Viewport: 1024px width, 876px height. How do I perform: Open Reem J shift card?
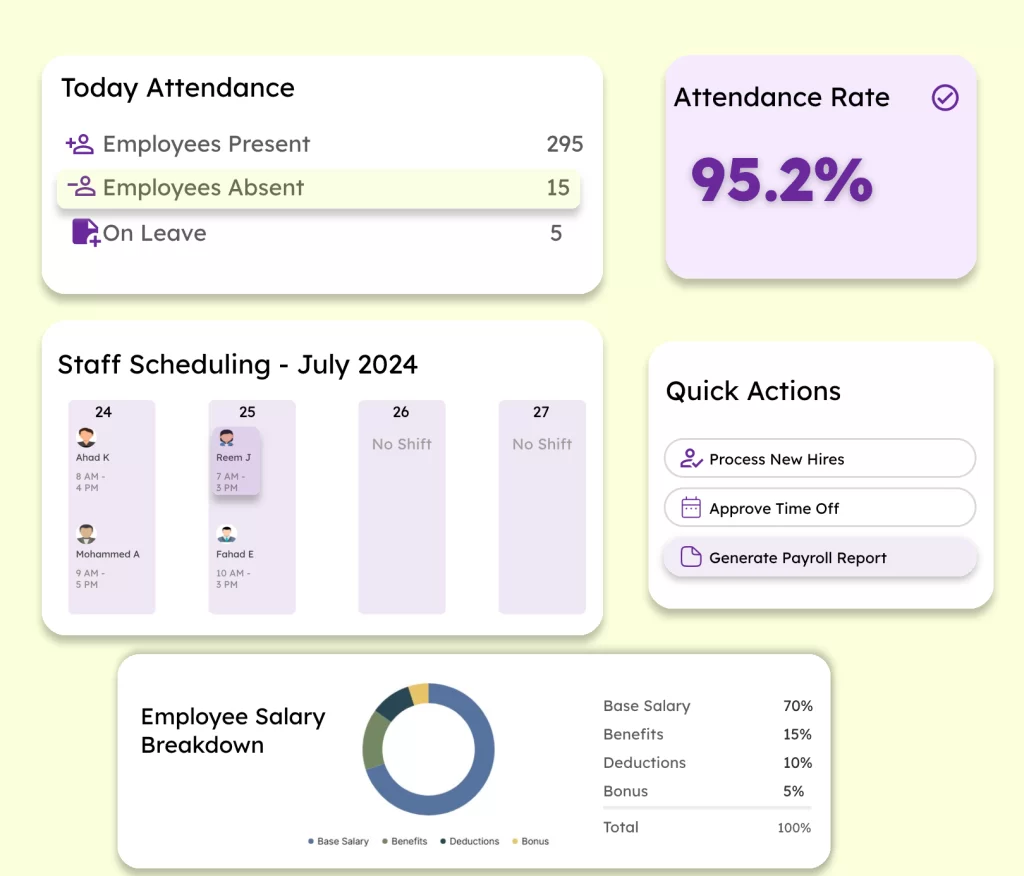[236, 461]
